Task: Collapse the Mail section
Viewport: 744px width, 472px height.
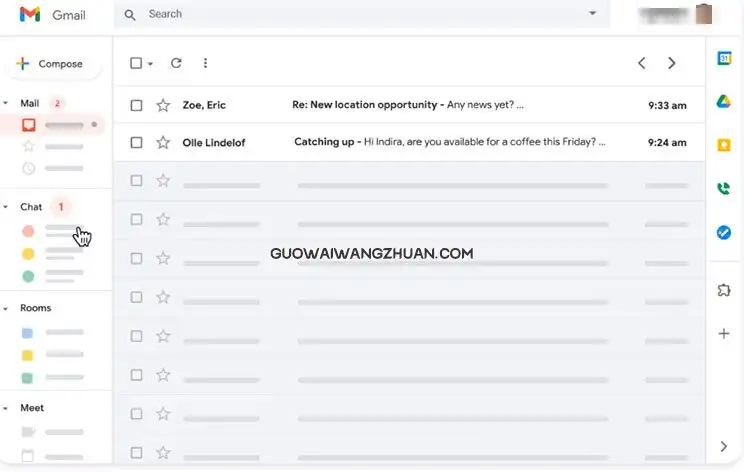Action: 6,103
